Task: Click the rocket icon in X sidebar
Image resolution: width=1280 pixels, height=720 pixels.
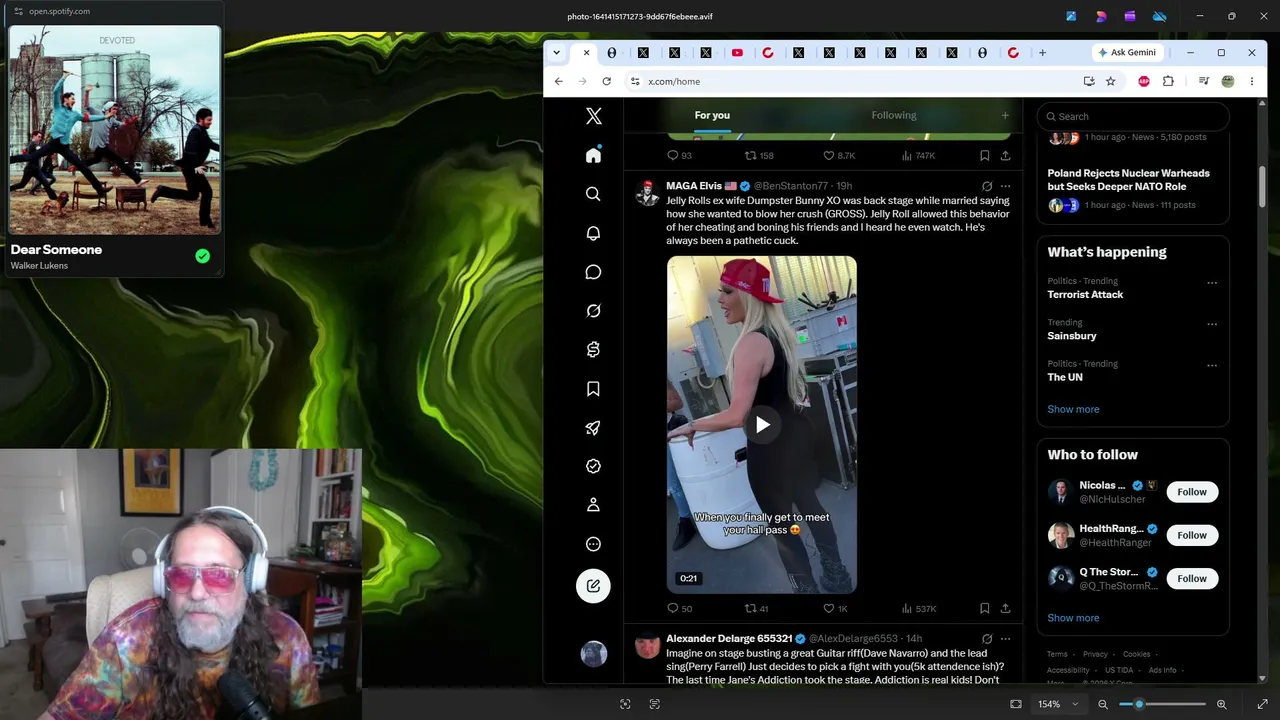Action: [593, 428]
